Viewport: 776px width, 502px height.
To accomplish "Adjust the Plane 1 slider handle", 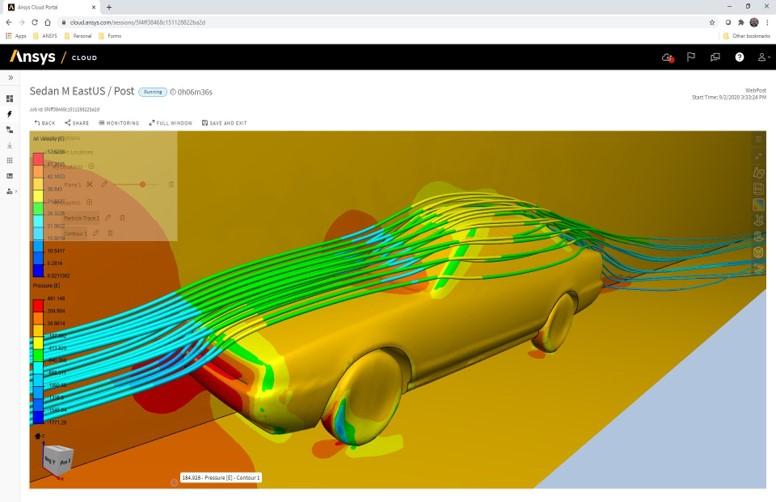I will point(143,184).
